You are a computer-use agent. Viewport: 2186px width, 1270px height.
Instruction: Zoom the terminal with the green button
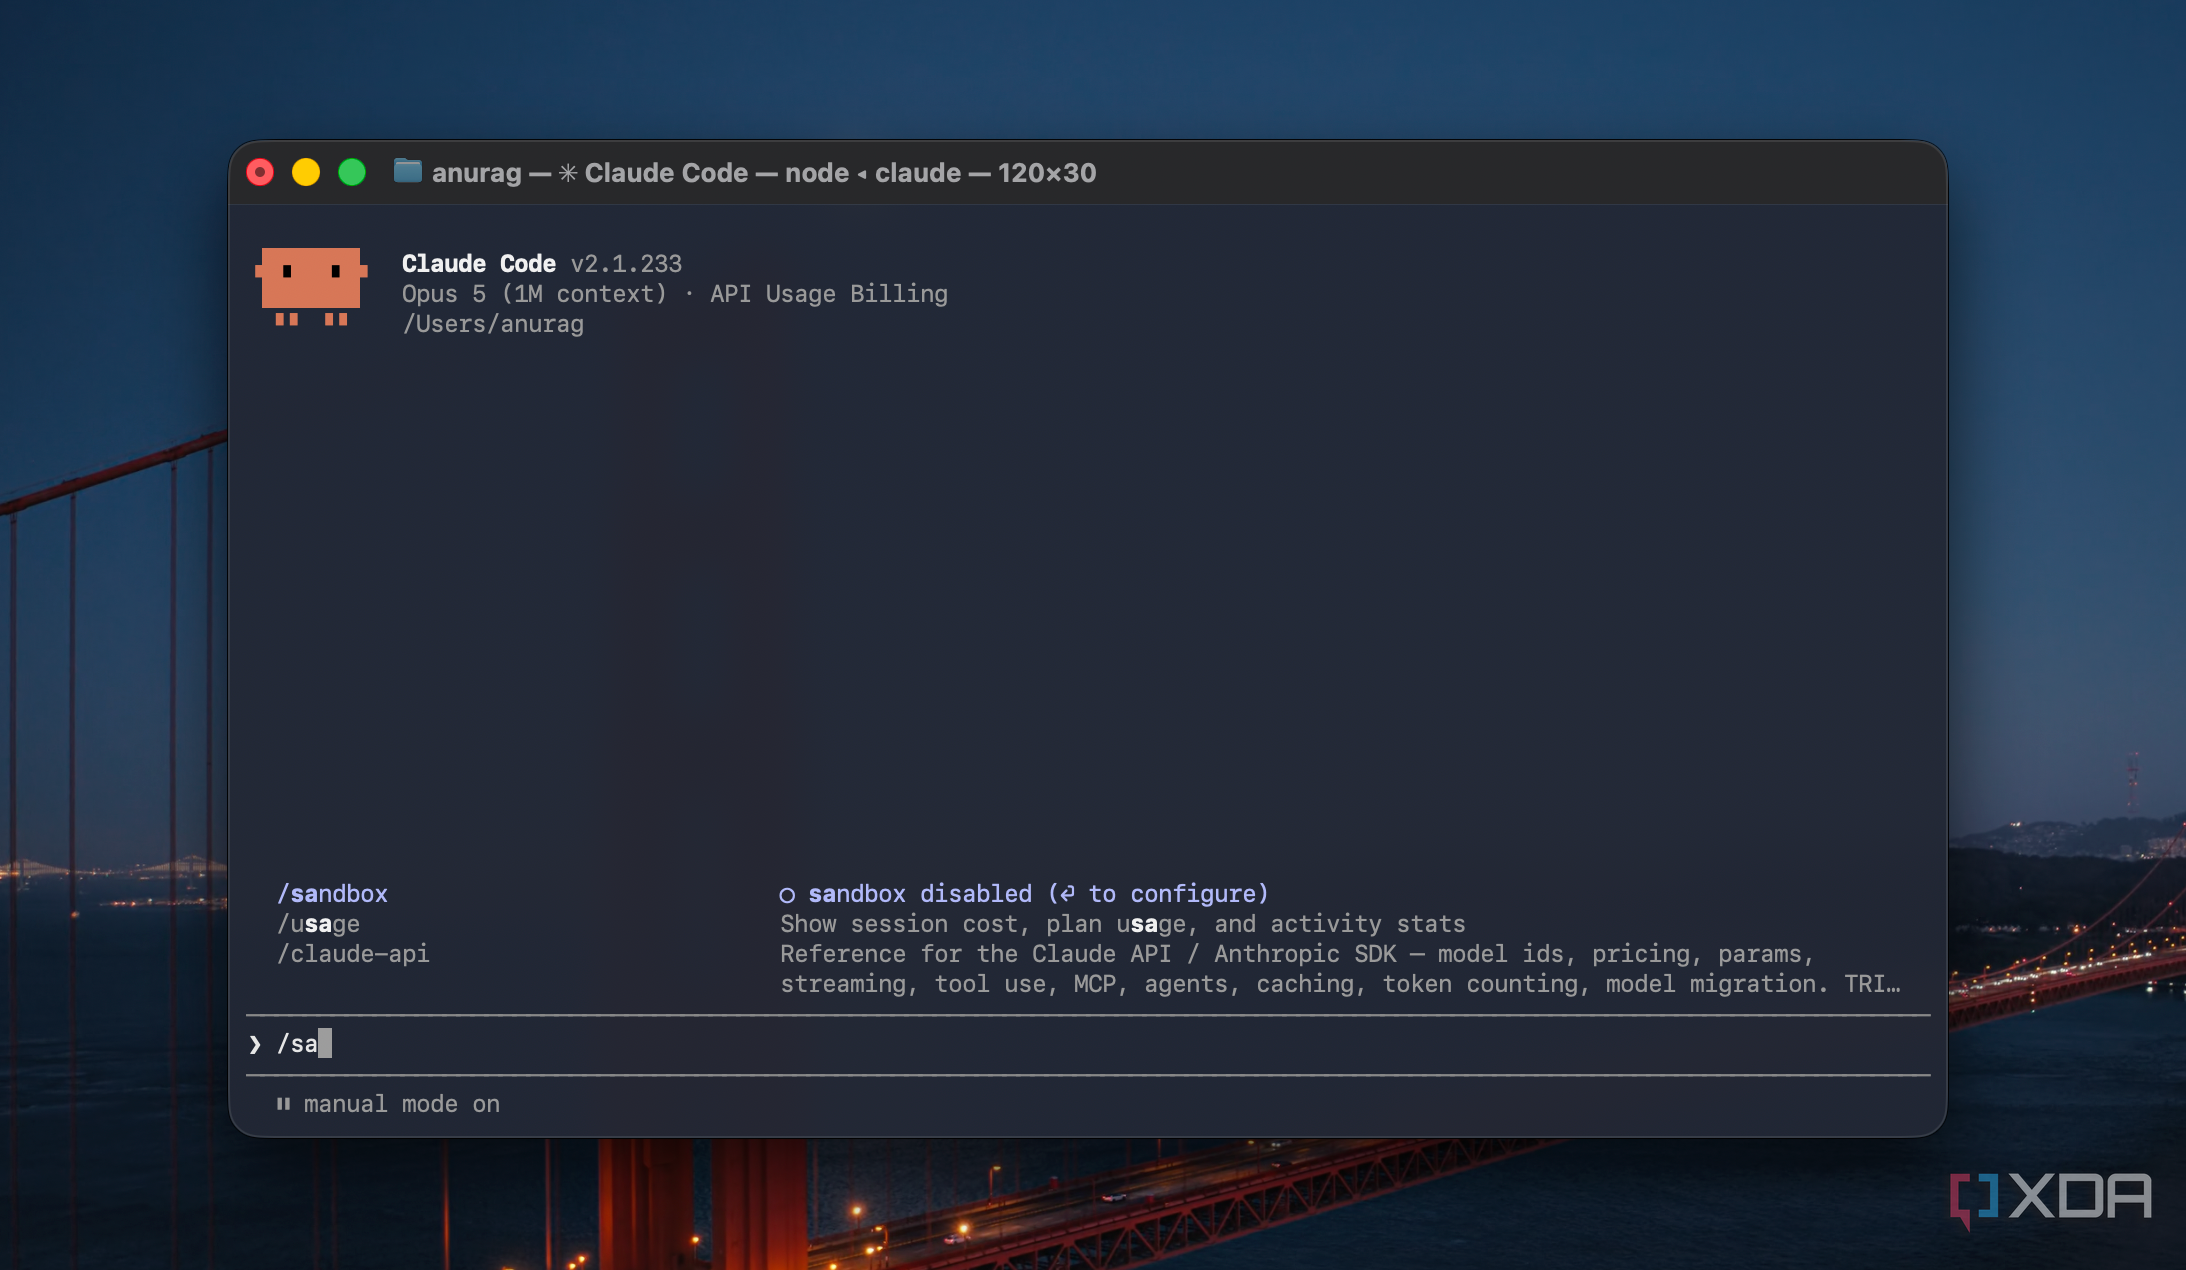352,173
